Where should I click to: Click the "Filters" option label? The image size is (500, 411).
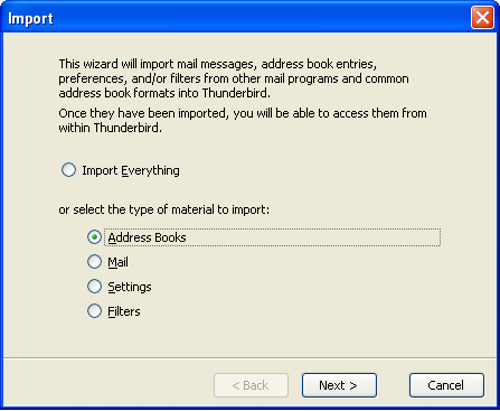point(124,312)
